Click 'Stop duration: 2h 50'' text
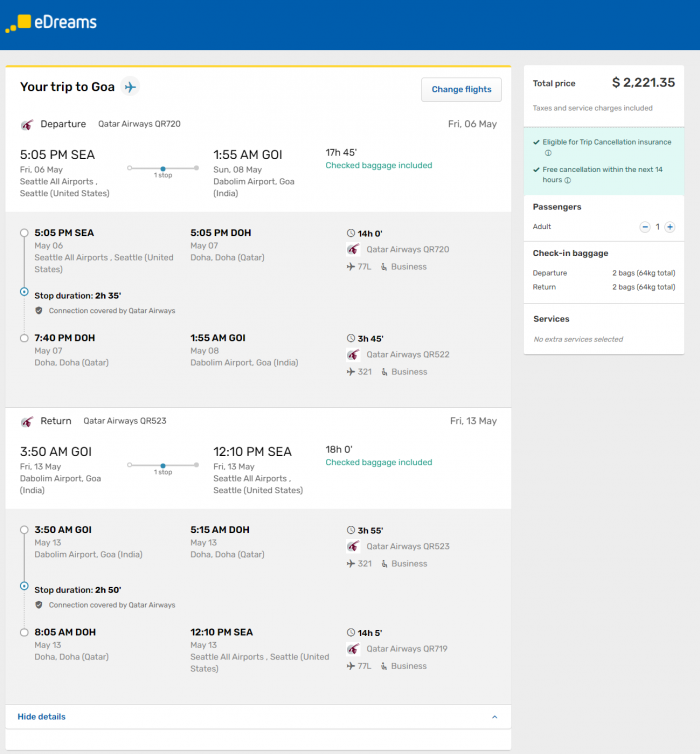 tap(78, 590)
